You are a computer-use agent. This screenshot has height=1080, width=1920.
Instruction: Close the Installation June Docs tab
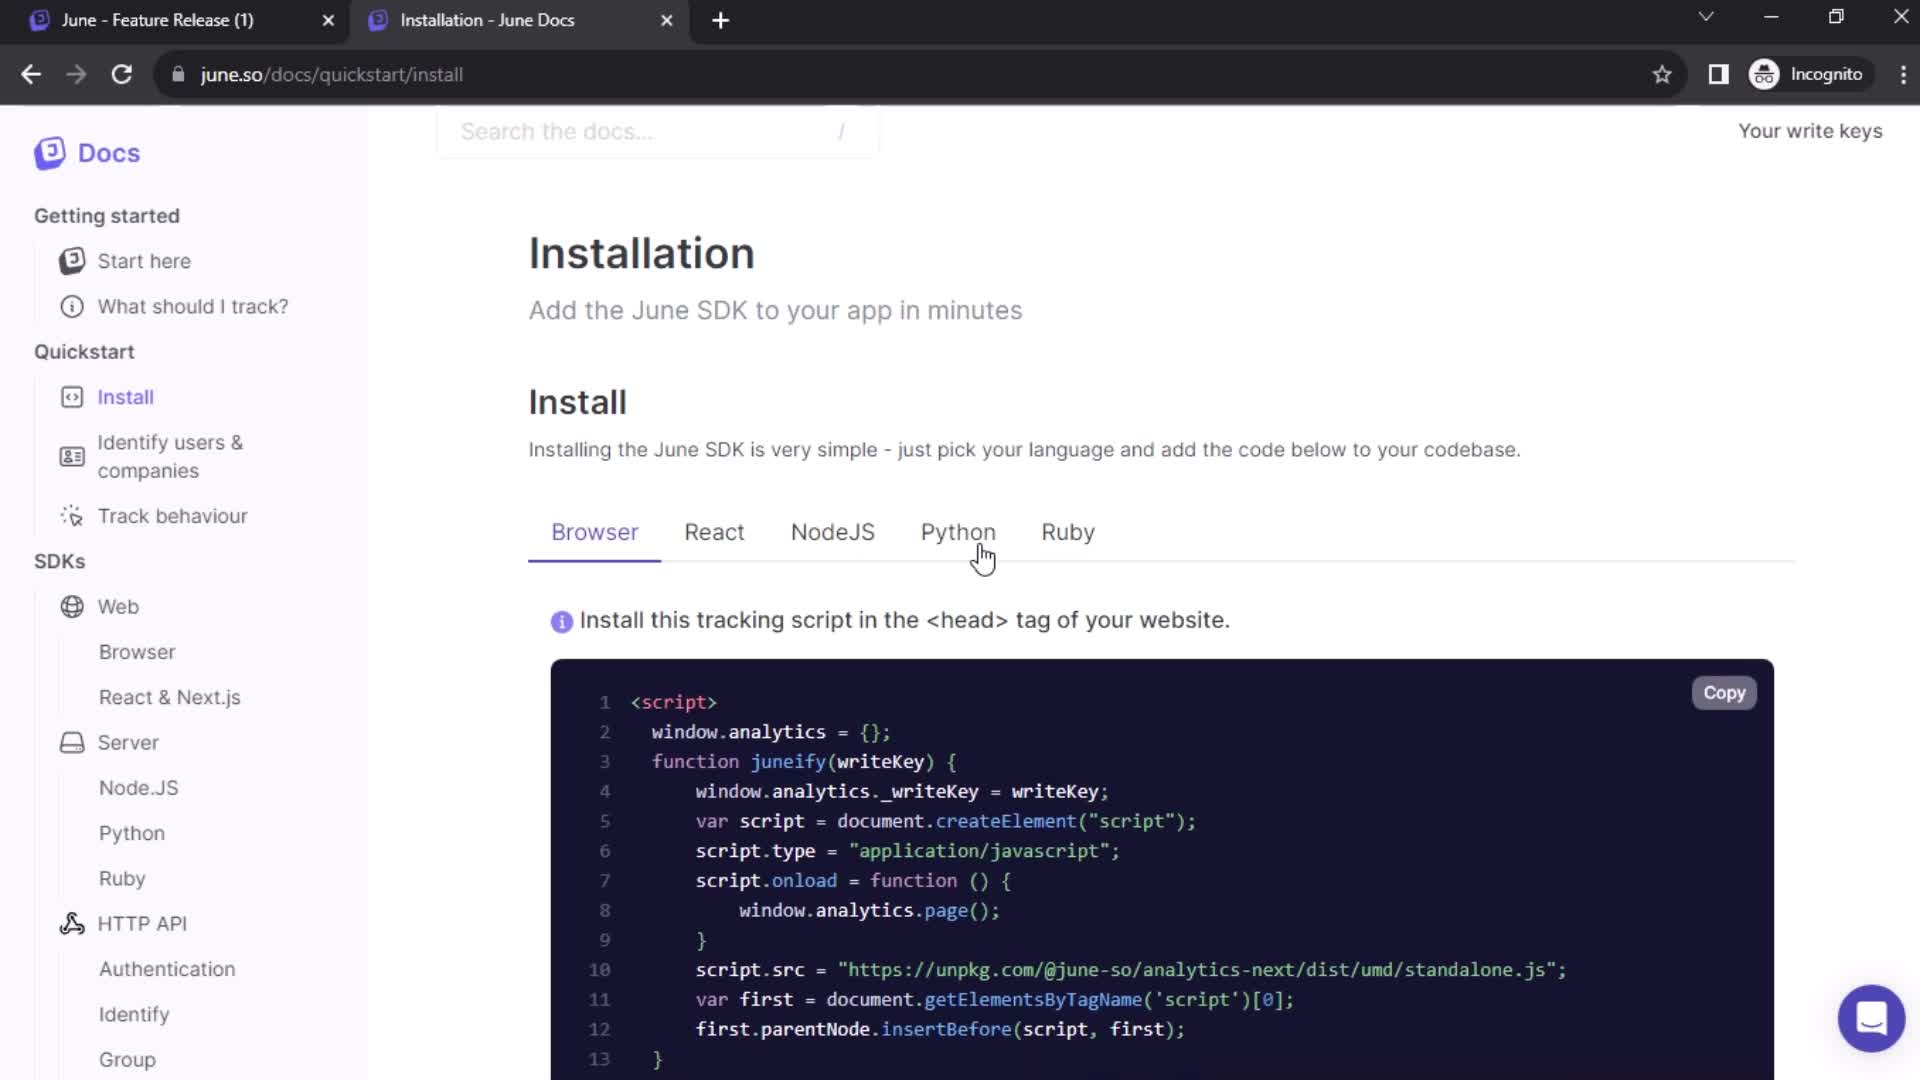(x=667, y=21)
